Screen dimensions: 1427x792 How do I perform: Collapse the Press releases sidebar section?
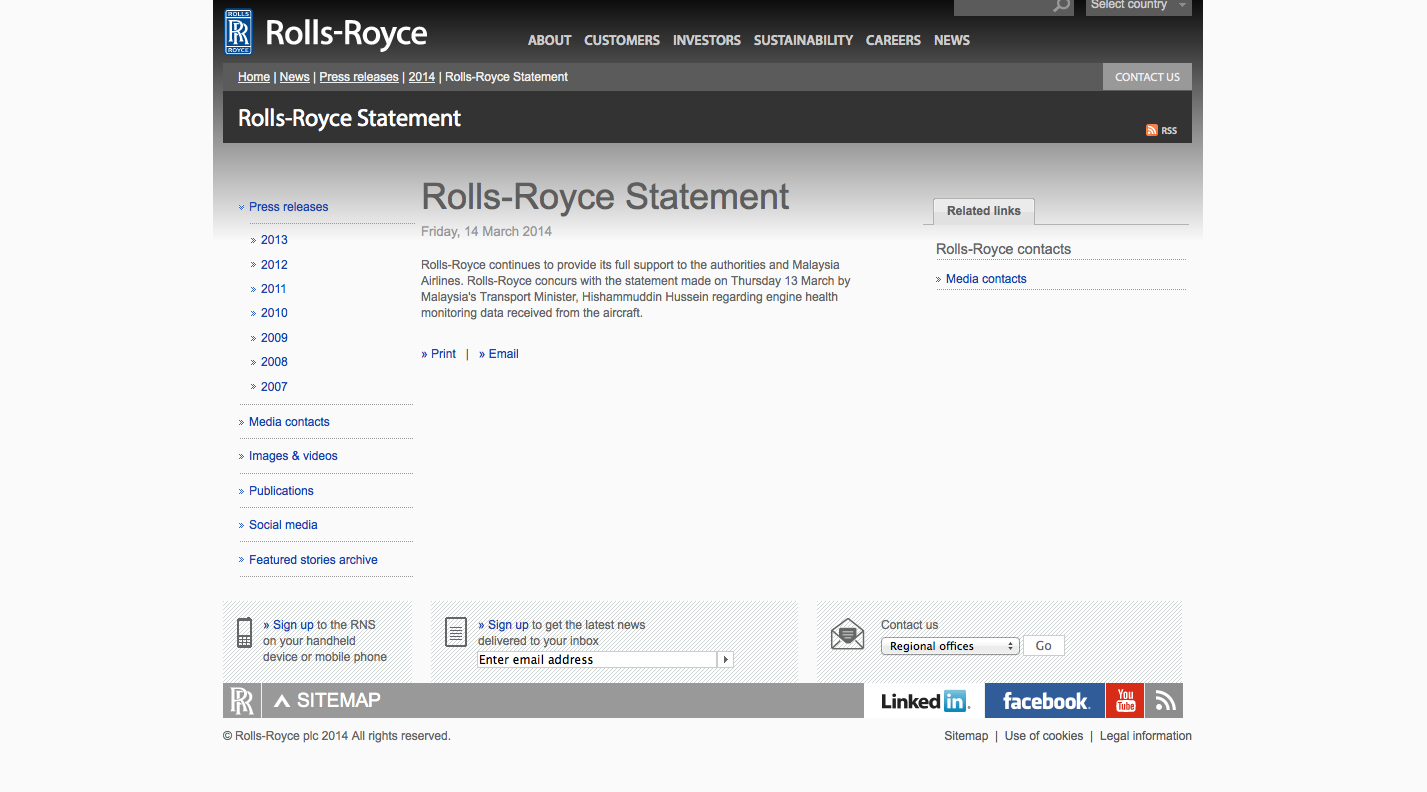click(x=288, y=207)
